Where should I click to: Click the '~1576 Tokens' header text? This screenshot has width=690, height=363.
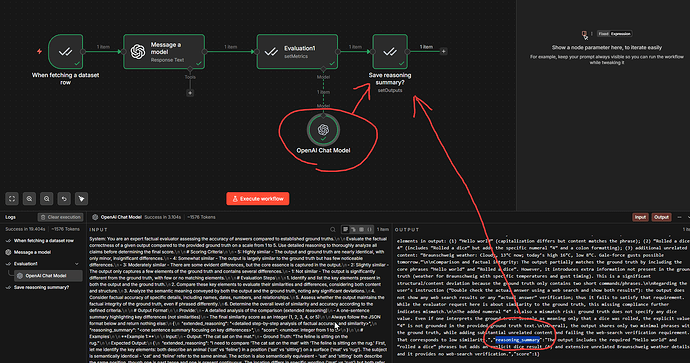[201, 217]
